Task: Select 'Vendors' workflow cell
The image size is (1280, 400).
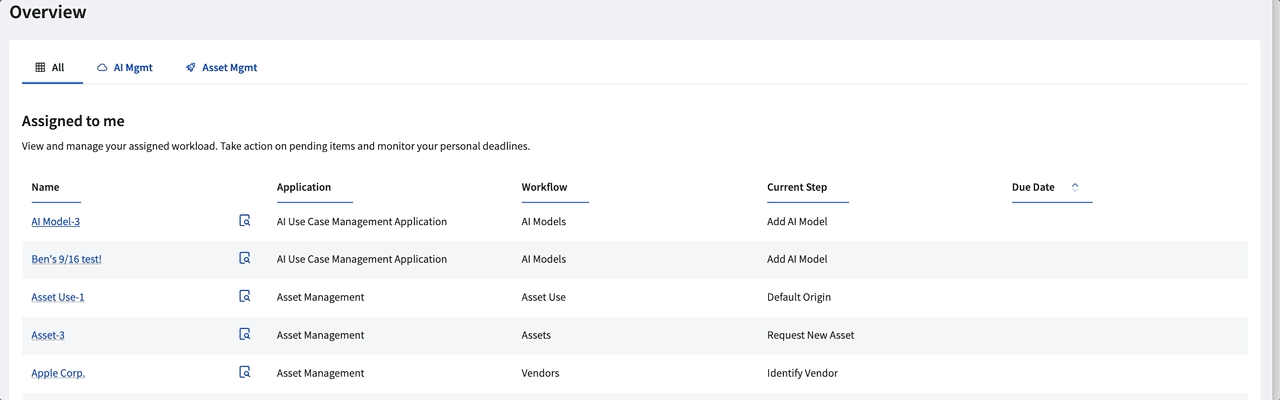Action: coord(540,373)
